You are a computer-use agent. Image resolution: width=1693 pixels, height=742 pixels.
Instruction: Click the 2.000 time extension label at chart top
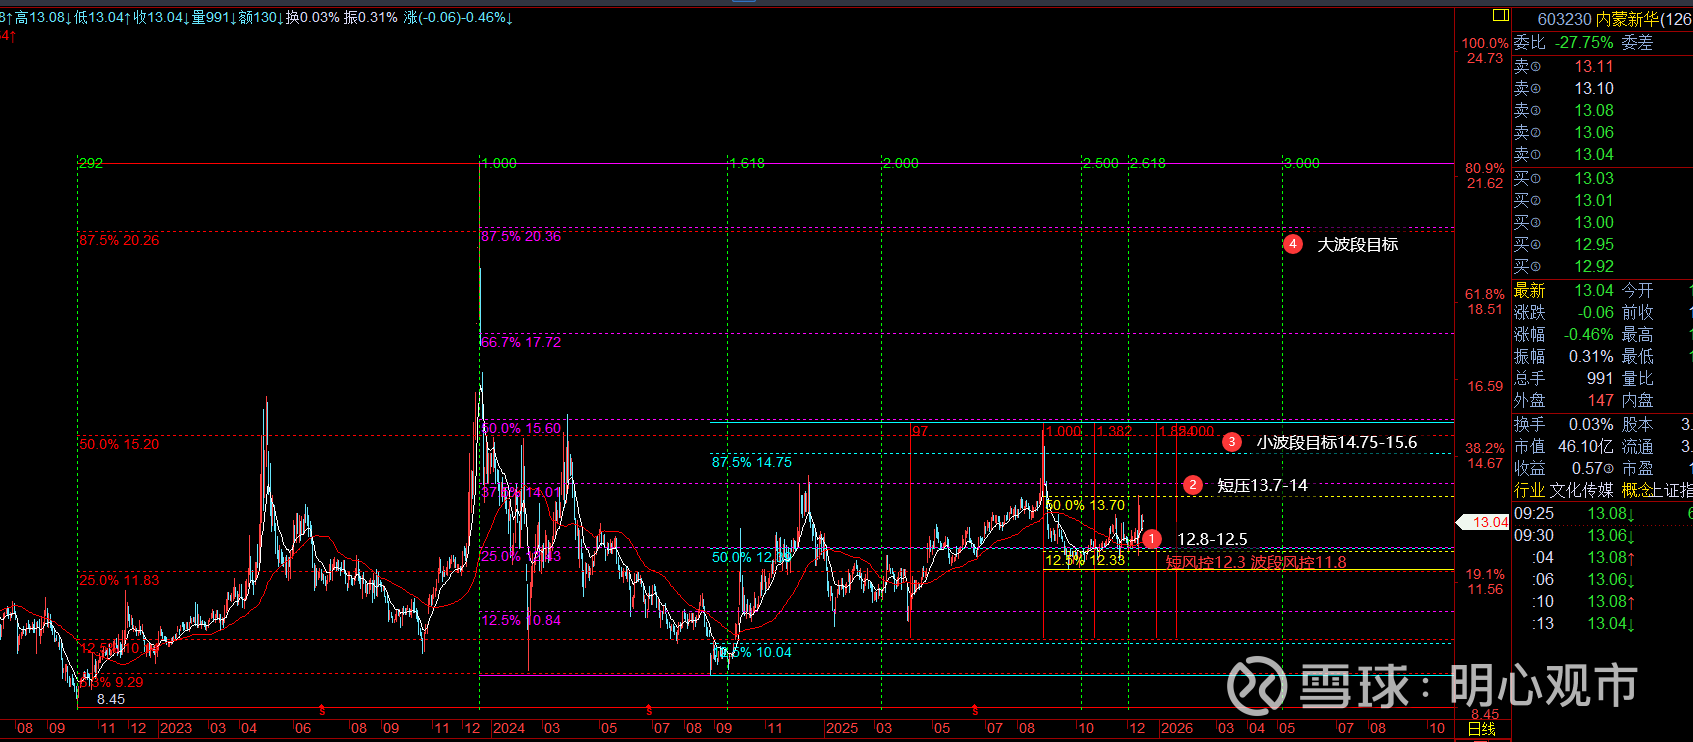pyautogui.click(x=900, y=163)
